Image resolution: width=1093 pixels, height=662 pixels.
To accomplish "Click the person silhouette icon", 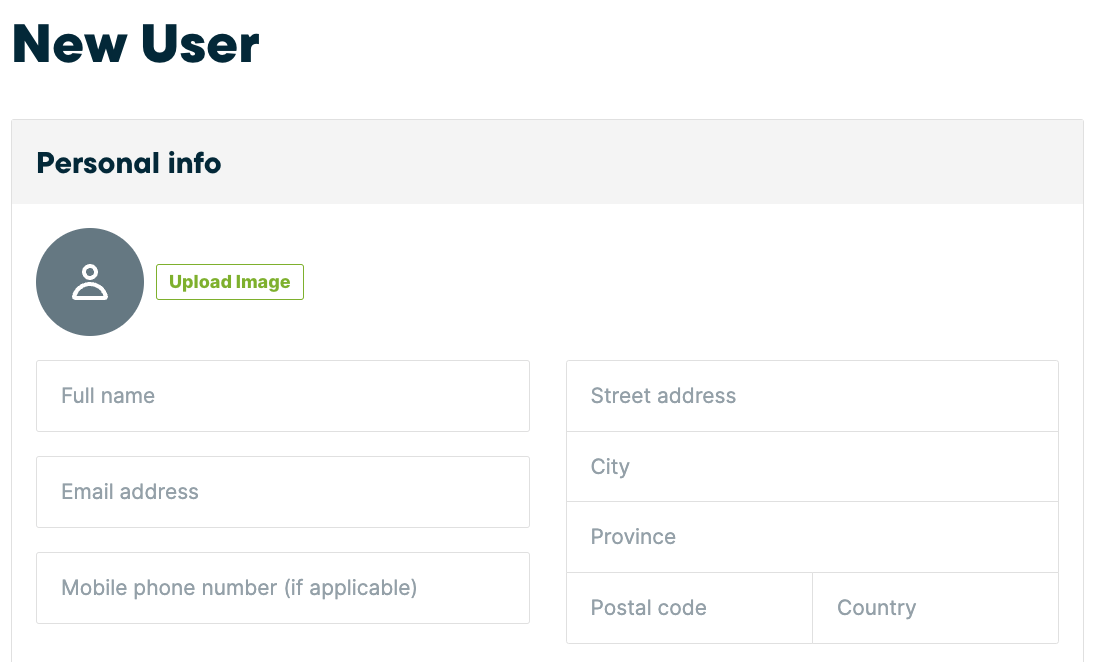I will [90, 282].
